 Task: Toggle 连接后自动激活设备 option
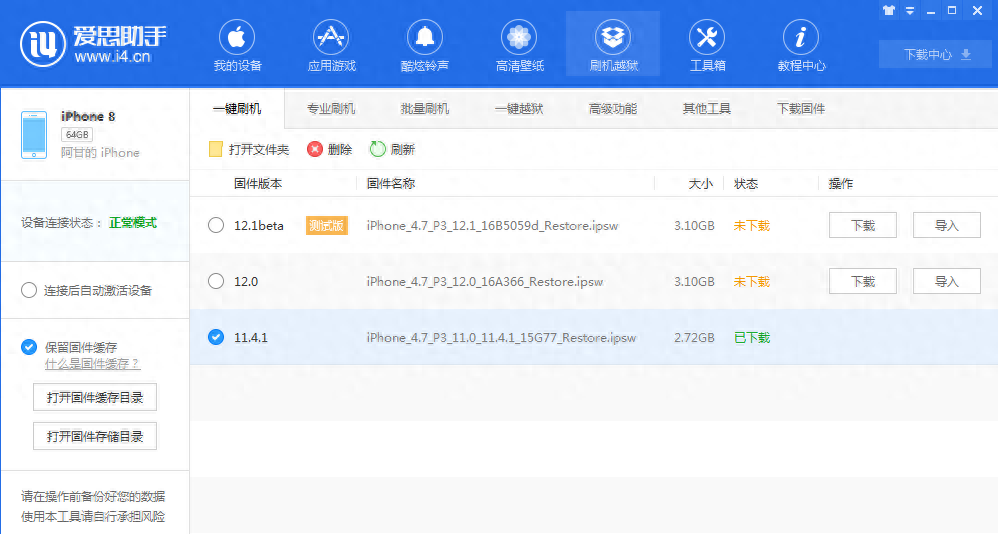pos(29,290)
